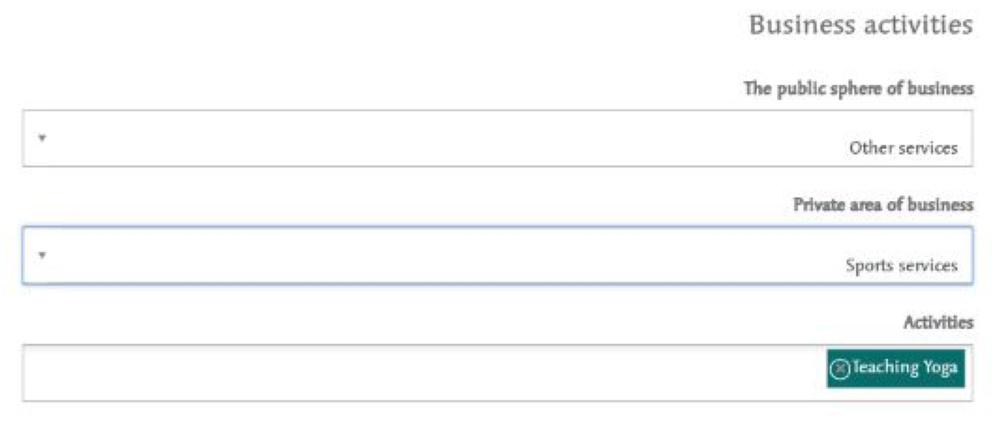Viewport: 1000px width, 439px height.
Task: Click the selected 'Sports services' value text
Action: pos(902,265)
